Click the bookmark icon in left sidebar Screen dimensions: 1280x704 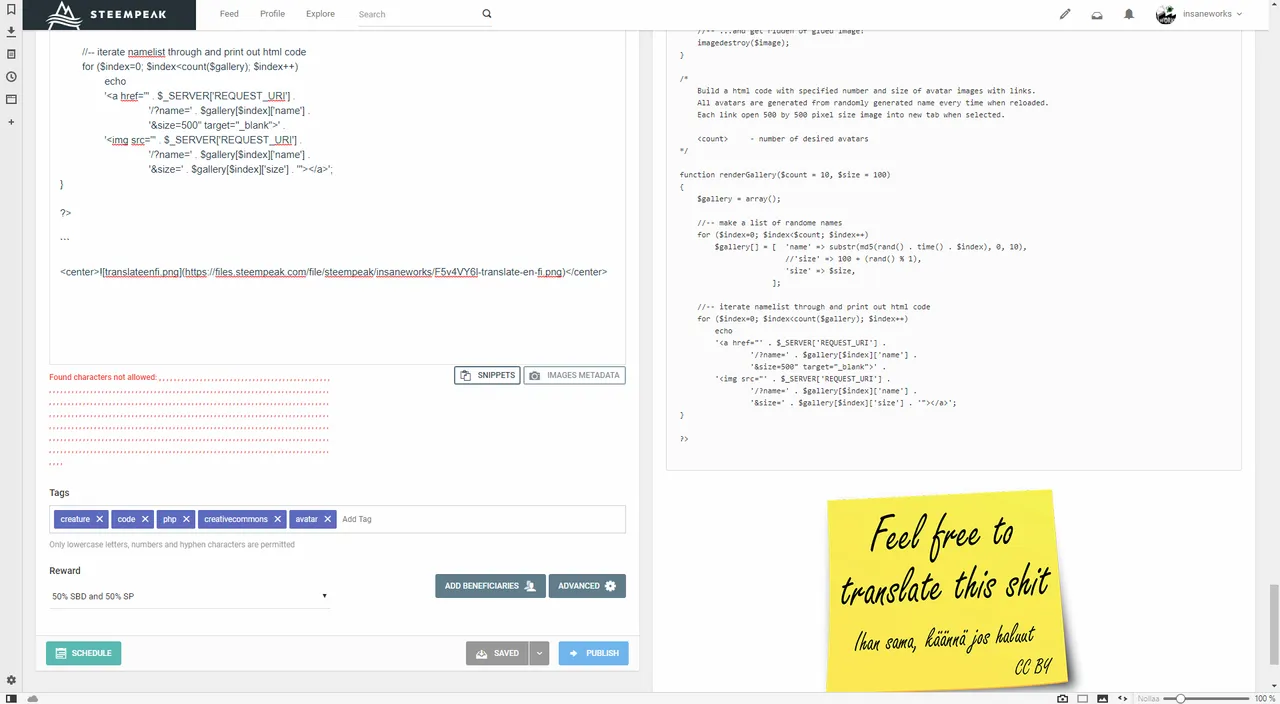pos(11,9)
